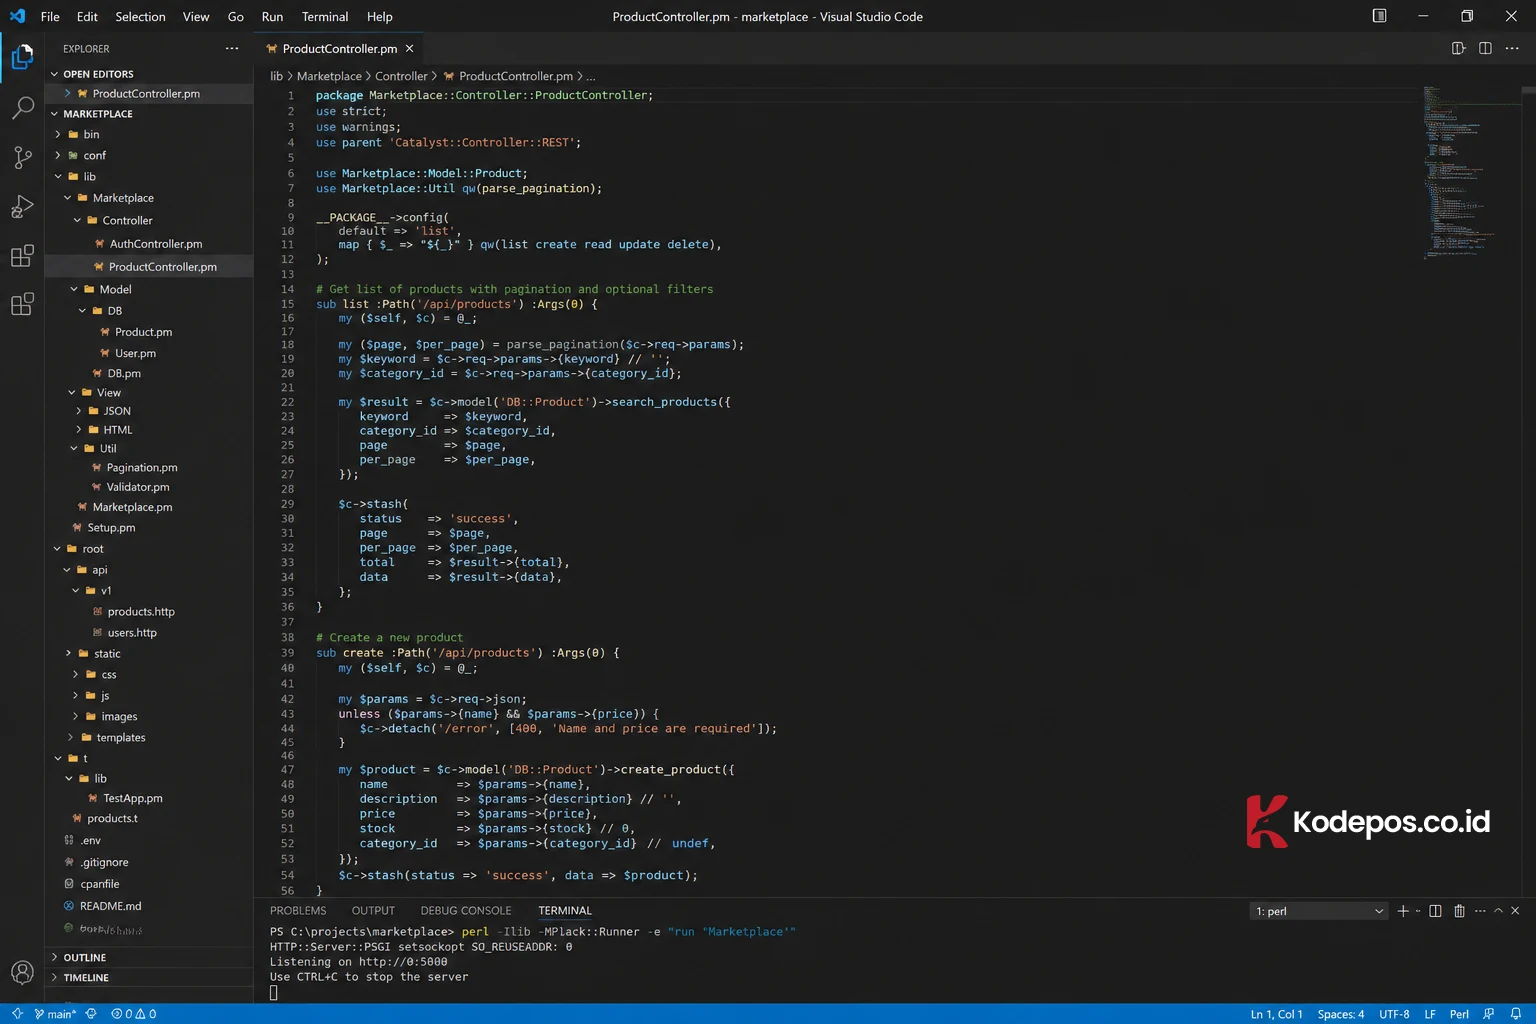Open editor more actions menu
This screenshot has width=1536, height=1024.
[x=1512, y=48]
